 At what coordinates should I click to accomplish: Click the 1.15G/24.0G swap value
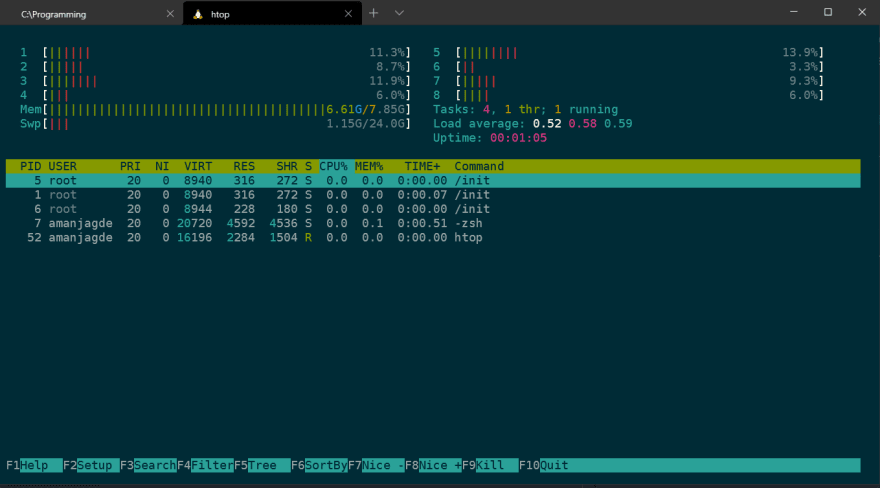(365, 123)
